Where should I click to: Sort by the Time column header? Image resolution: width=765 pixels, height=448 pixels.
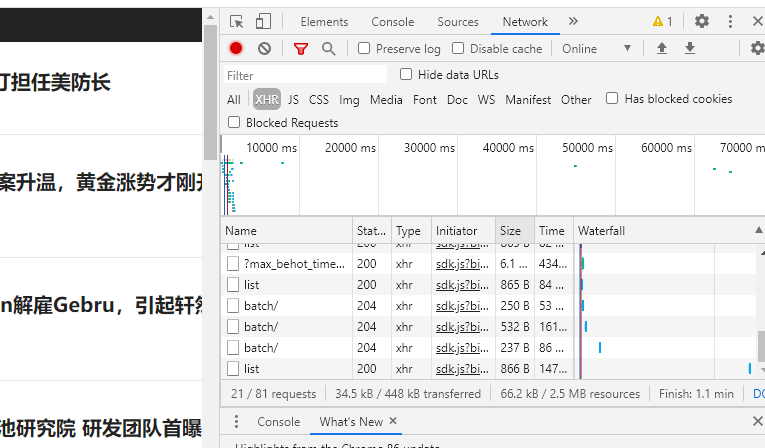coord(554,230)
